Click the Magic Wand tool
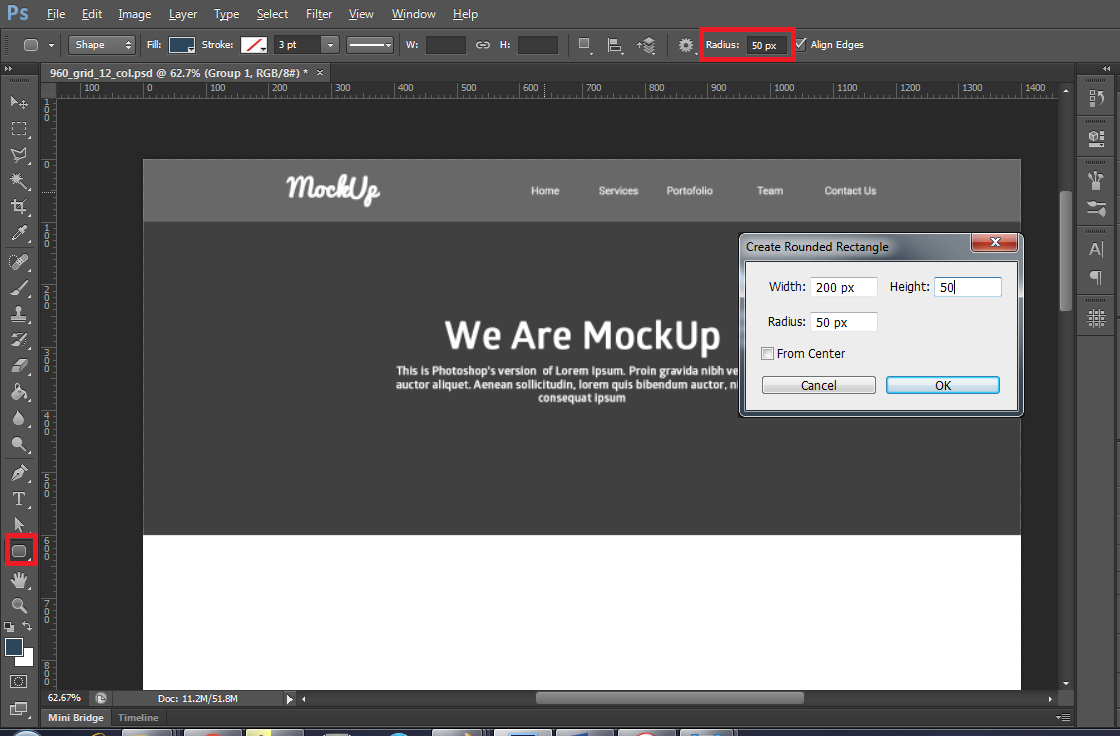The height and width of the screenshot is (736, 1120). coord(18,181)
